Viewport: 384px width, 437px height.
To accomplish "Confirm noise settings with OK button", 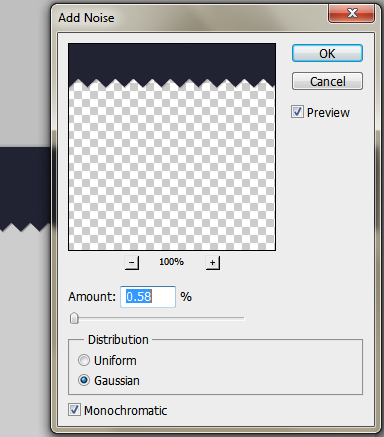I will 327,53.
